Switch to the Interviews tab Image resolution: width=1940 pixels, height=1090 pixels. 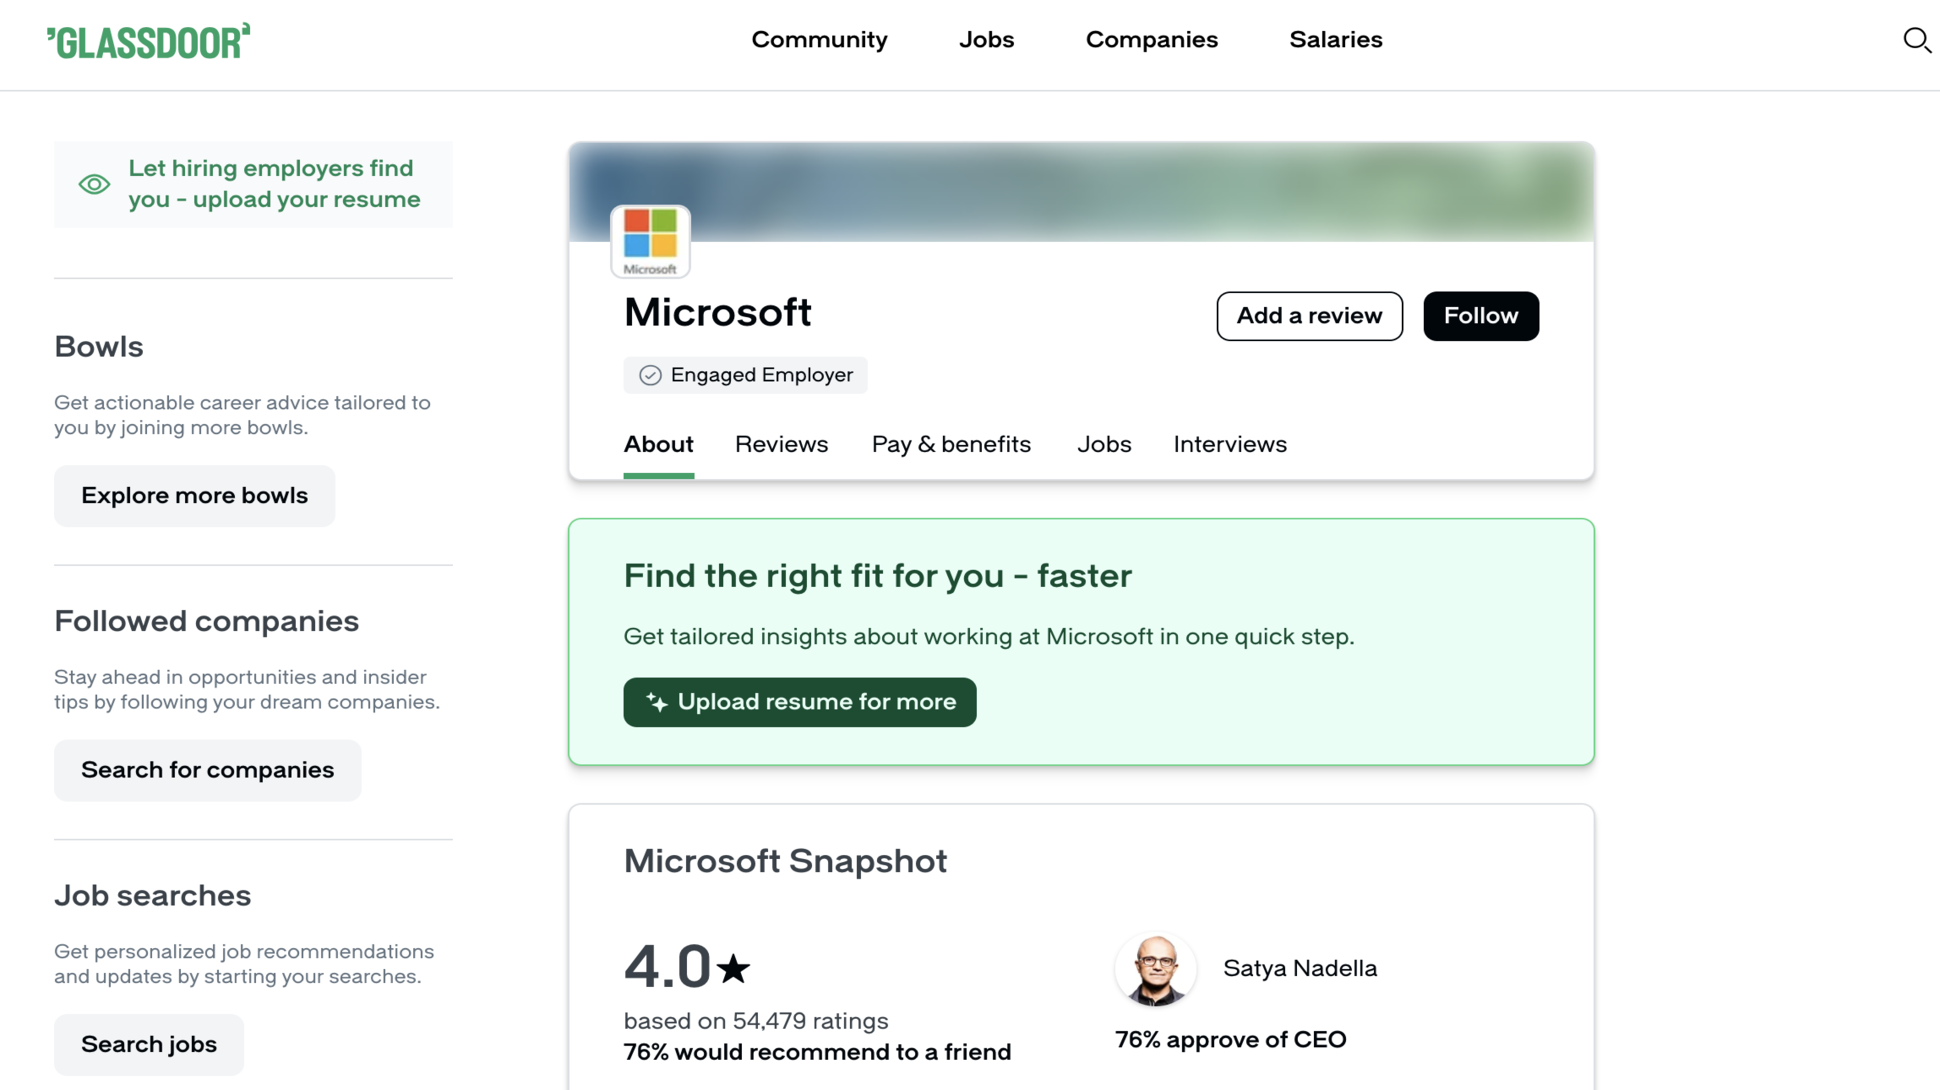click(1230, 444)
